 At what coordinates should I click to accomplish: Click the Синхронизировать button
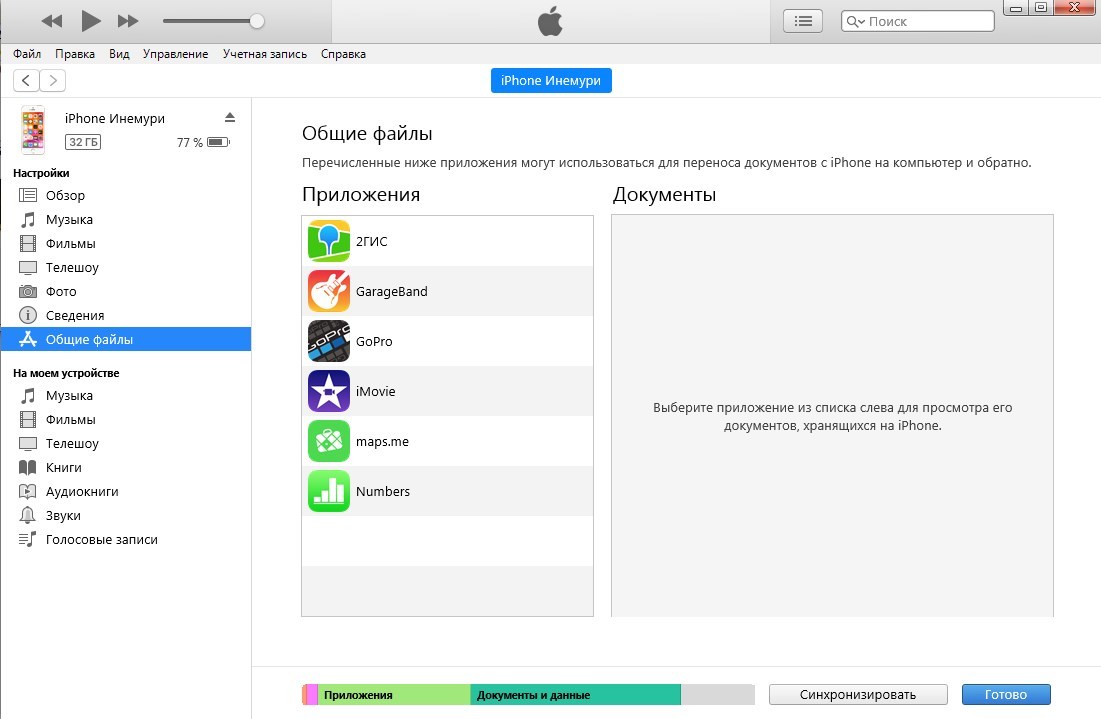click(858, 694)
